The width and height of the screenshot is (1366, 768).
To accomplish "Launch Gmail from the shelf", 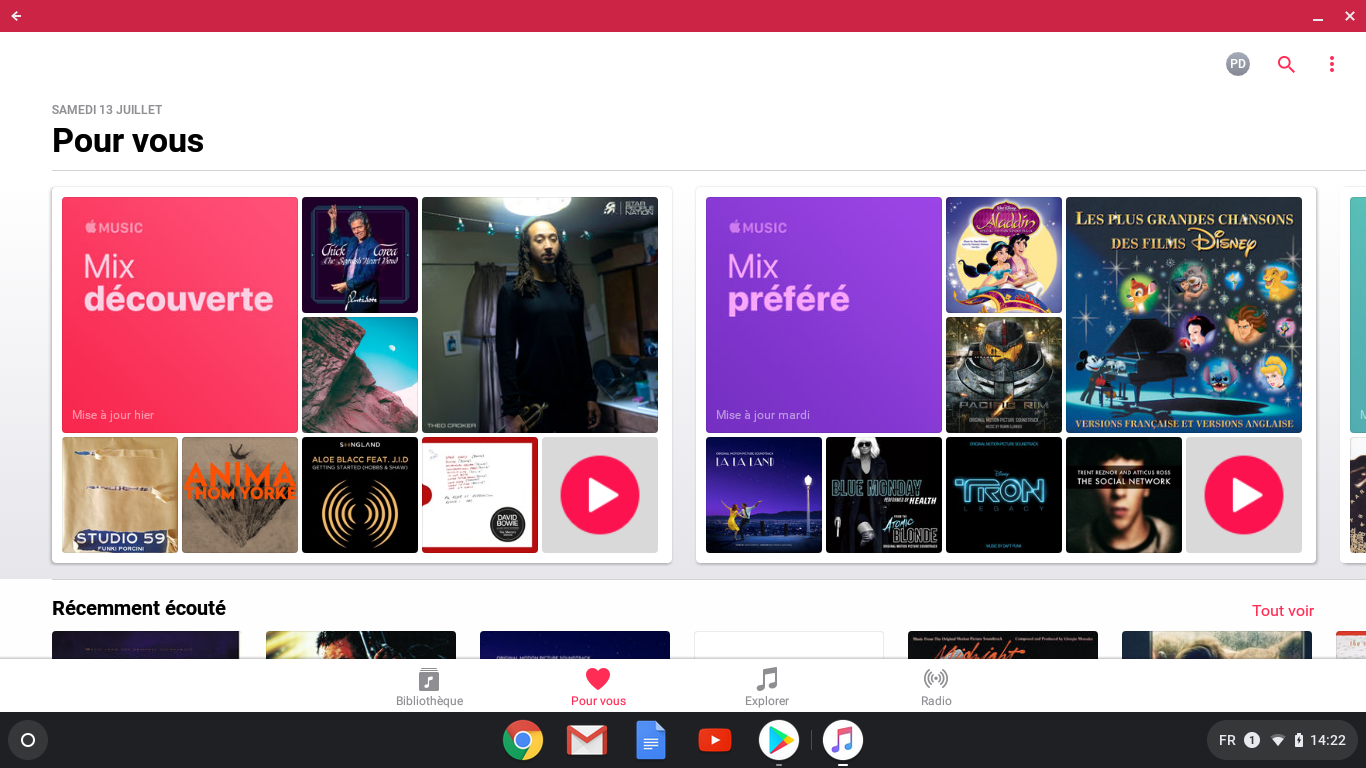I will click(587, 740).
